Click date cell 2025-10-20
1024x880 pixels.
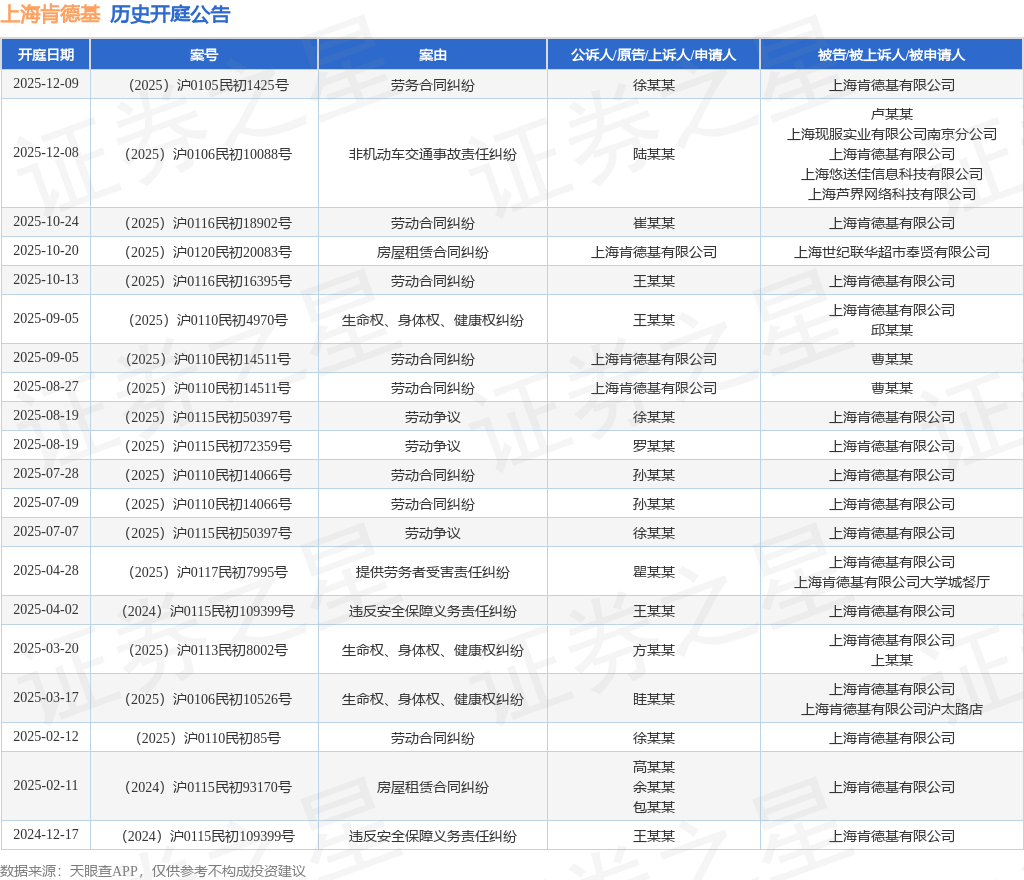(x=46, y=250)
